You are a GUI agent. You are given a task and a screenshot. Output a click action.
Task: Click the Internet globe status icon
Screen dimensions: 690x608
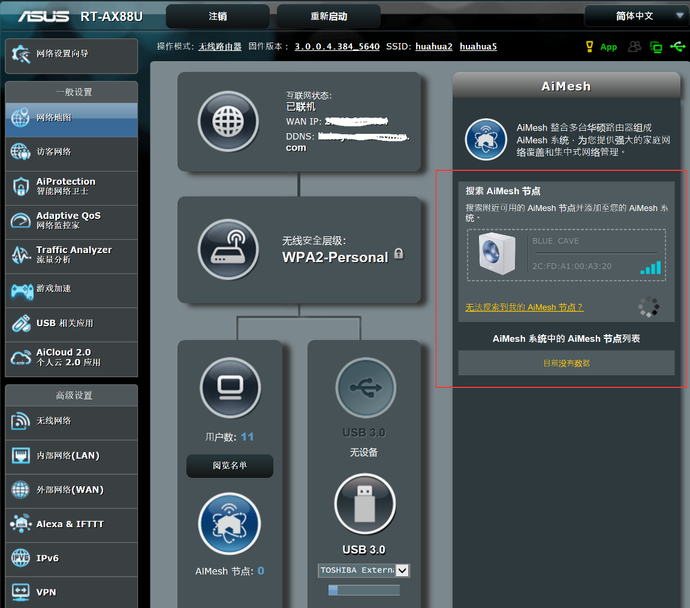pos(228,121)
